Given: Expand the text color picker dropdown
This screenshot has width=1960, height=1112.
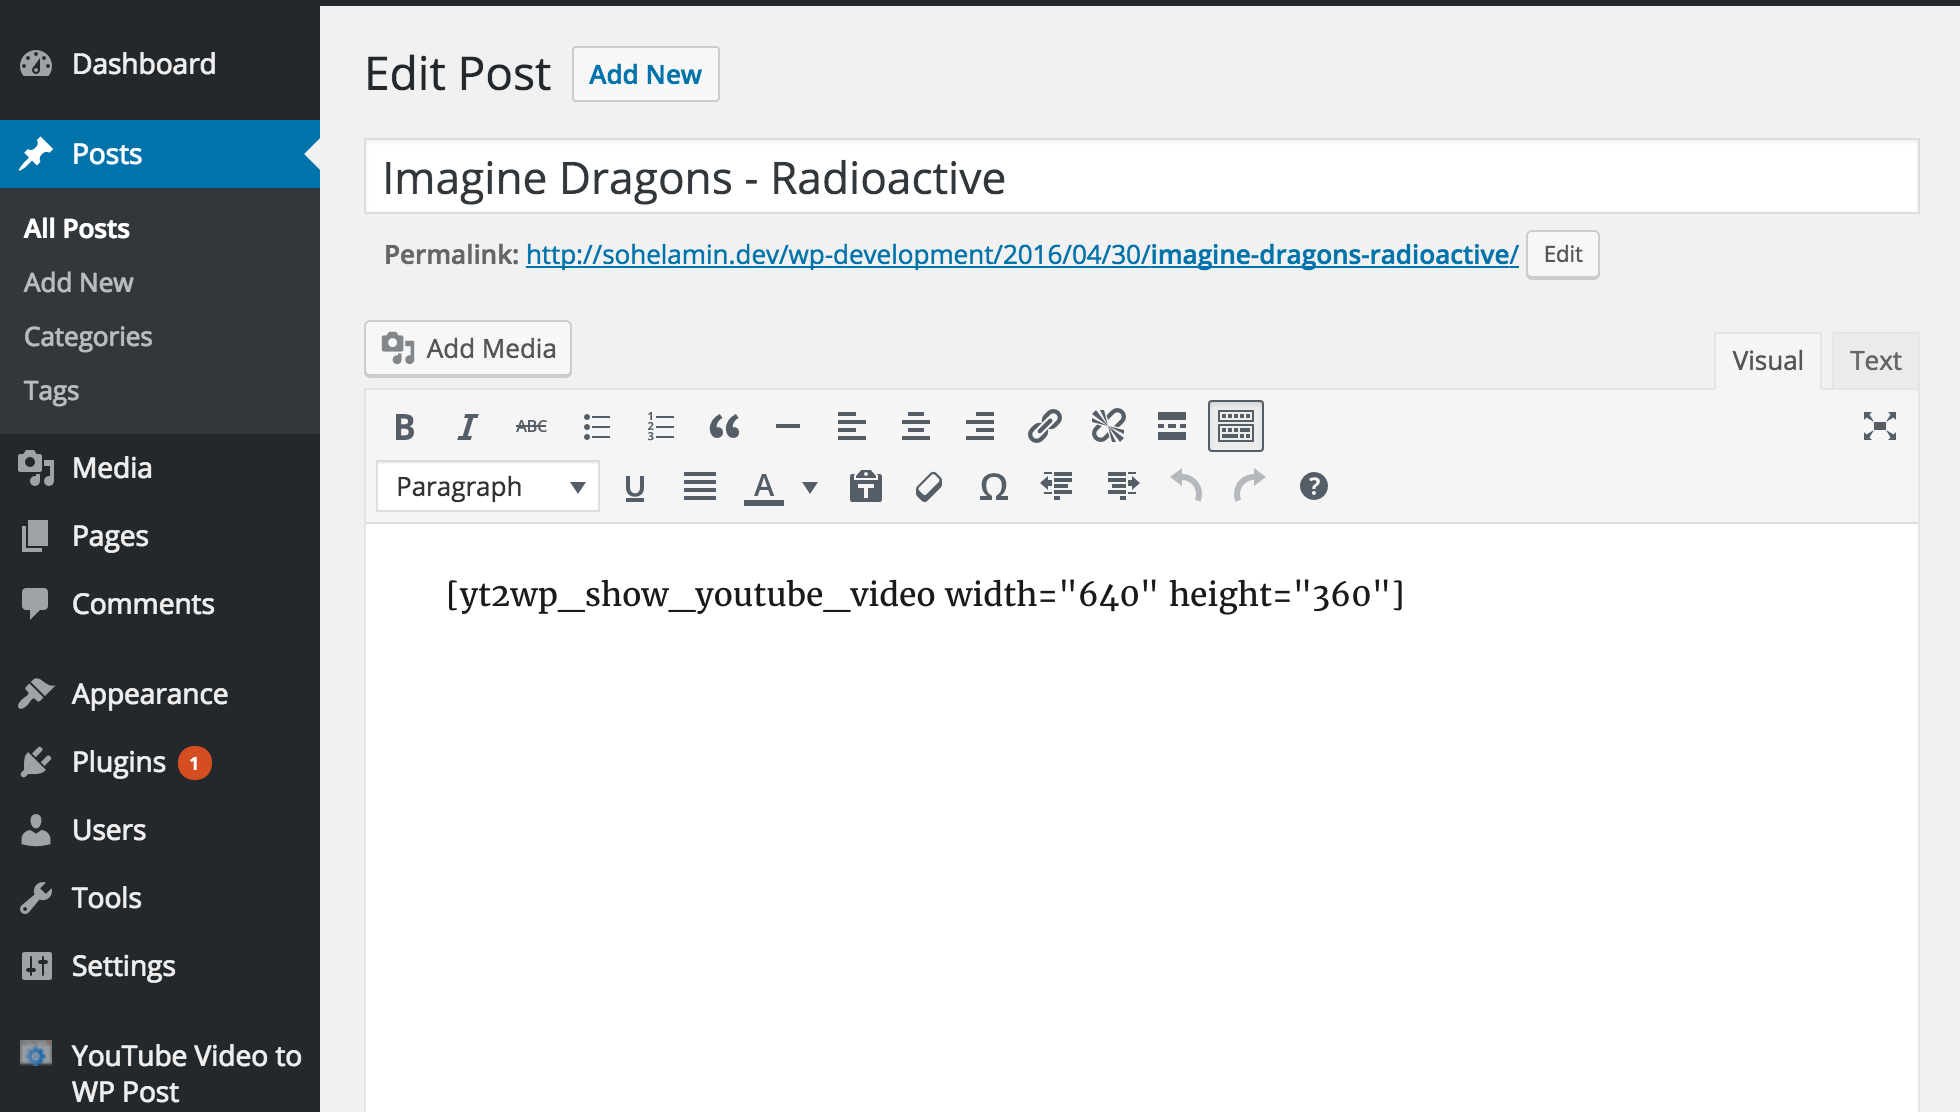Looking at the screenshot, I should [809, 487].
